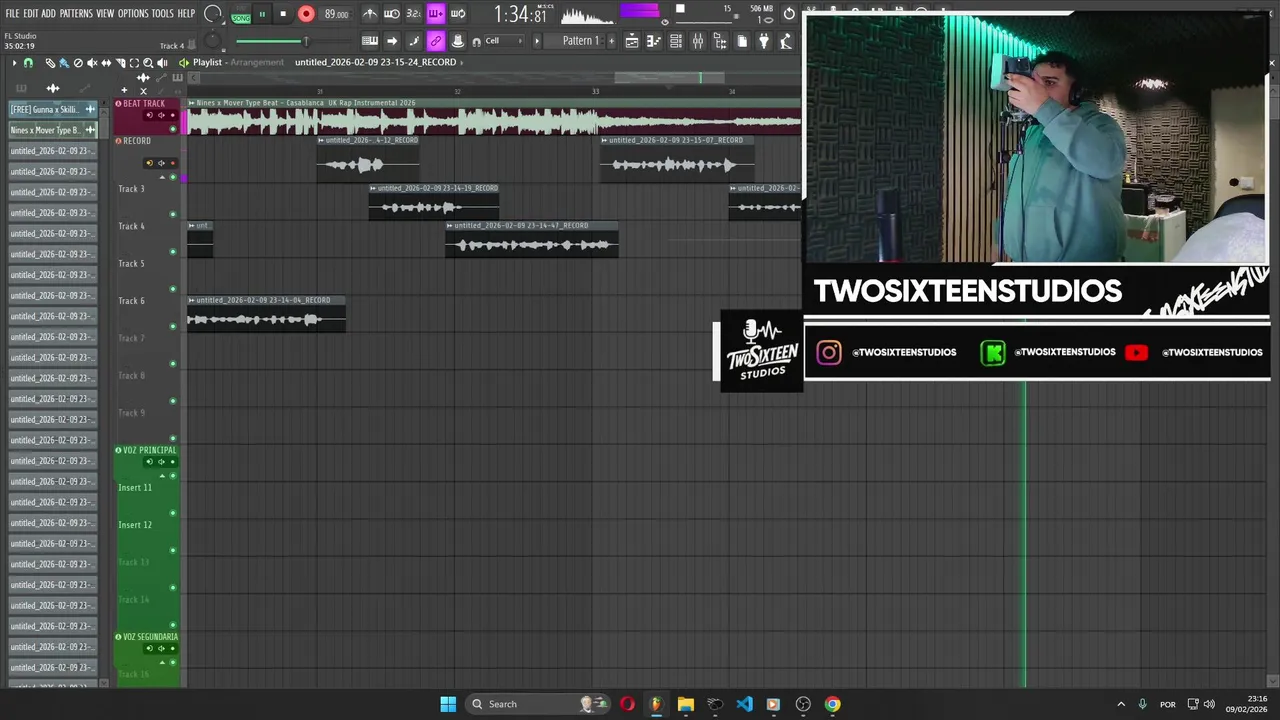Select the playlist Draw pencil tool

[x=50, y=63]
